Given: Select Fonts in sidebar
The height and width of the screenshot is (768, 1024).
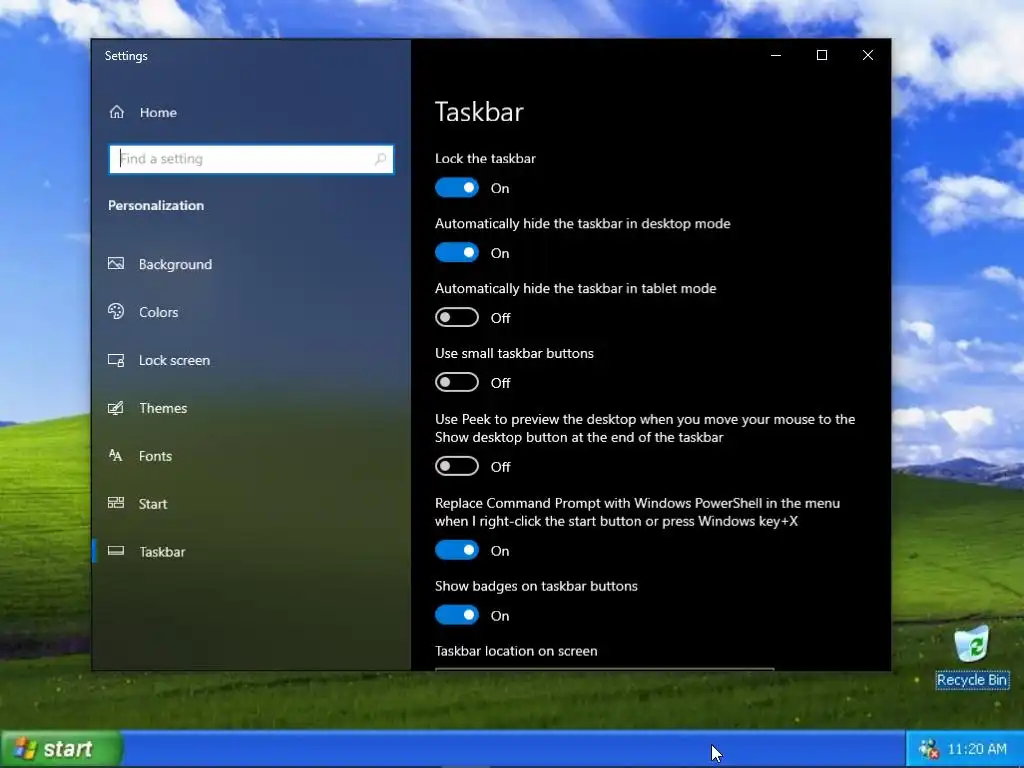Looking at the screenshot, I should (155, 456).
